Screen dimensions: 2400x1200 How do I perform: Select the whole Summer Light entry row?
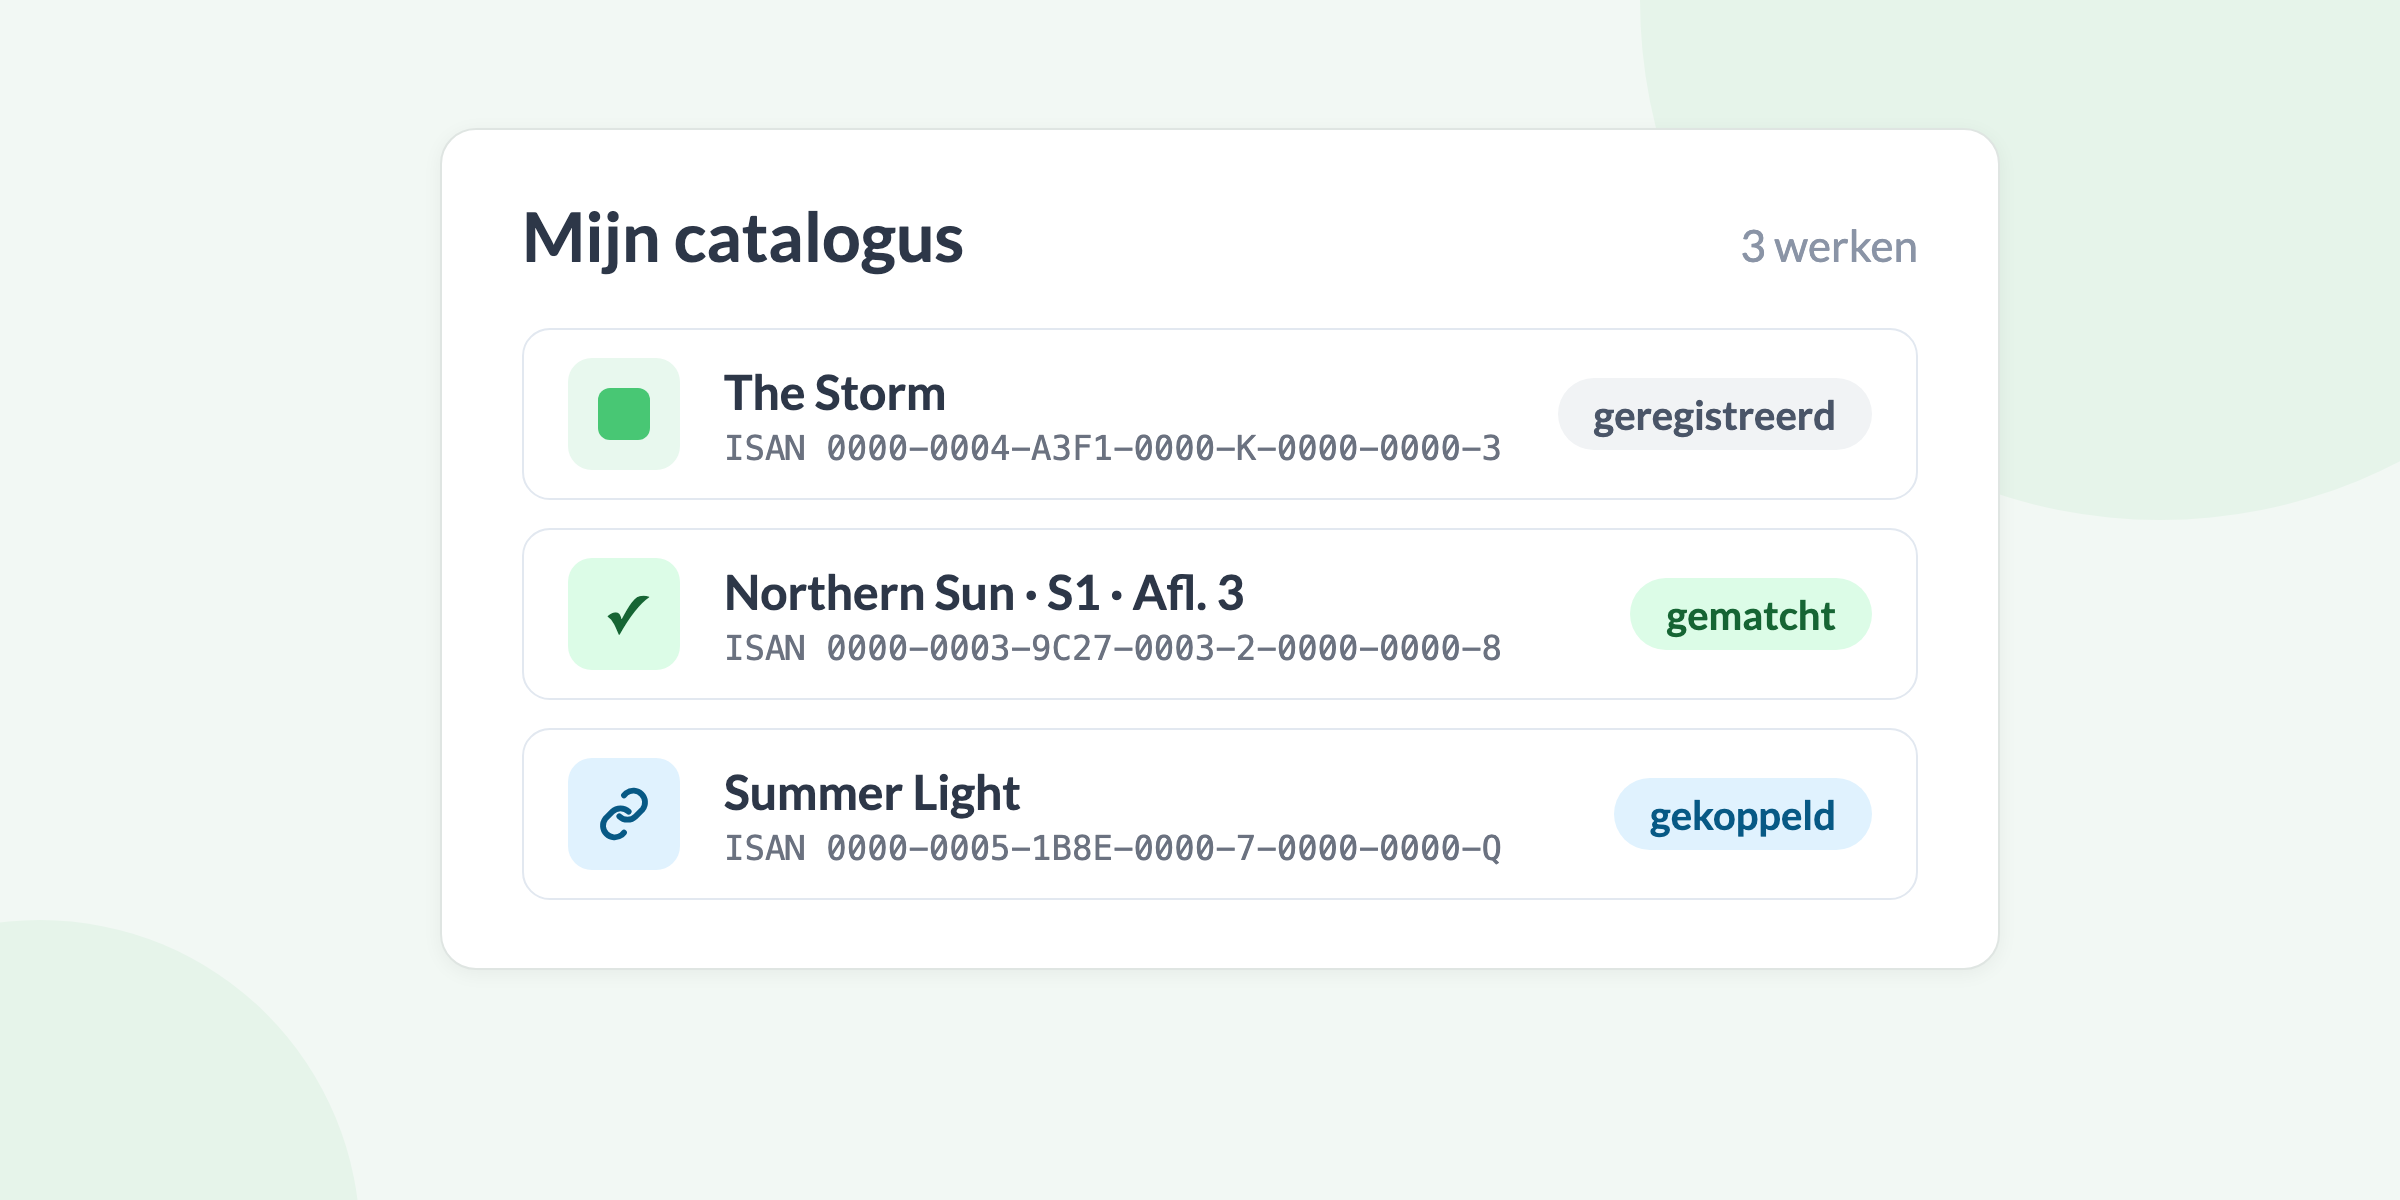click(x=1220, y=814)
